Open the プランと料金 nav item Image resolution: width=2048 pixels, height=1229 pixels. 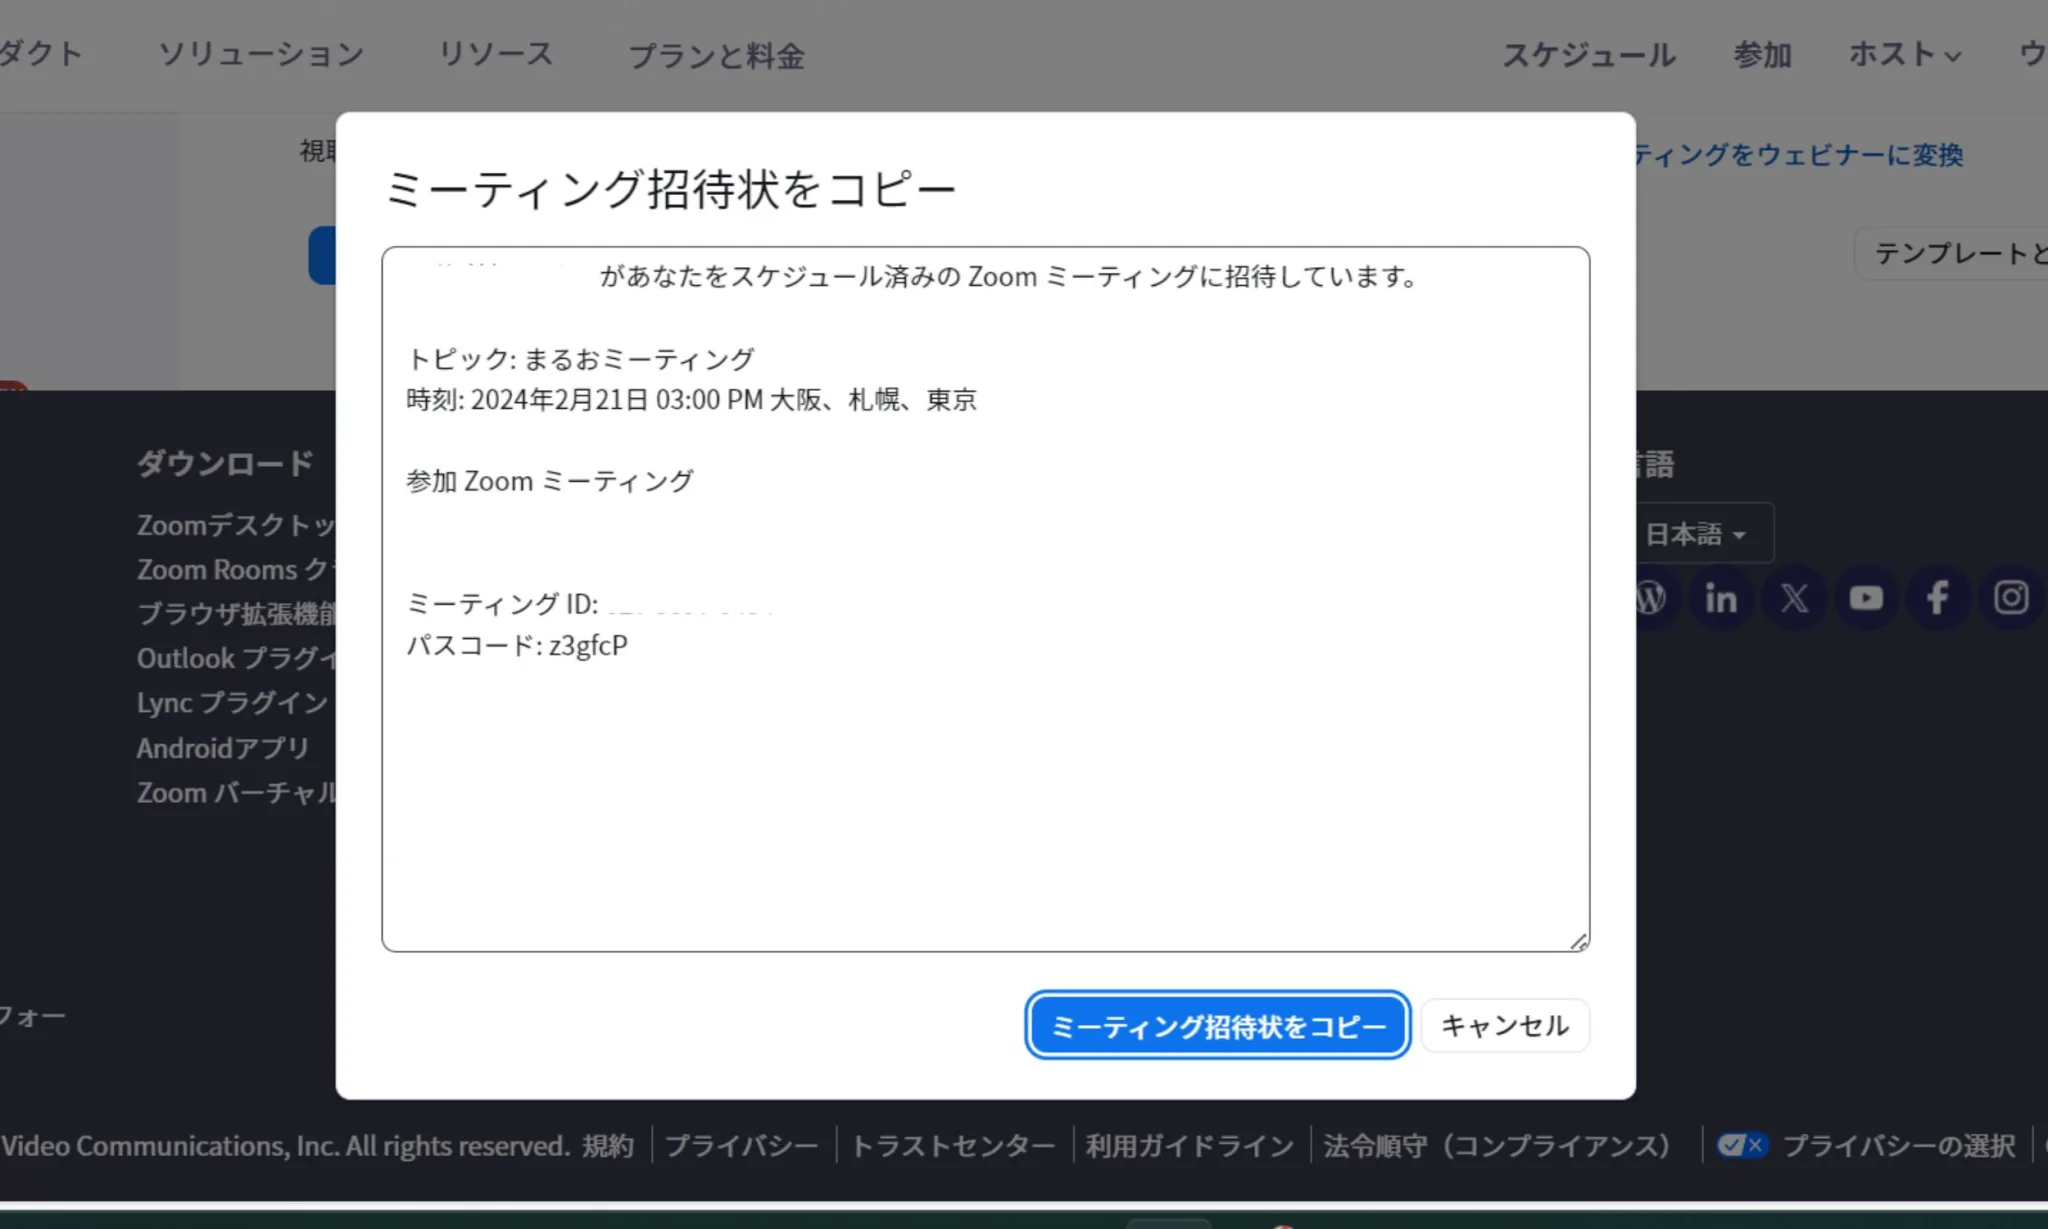716,56
